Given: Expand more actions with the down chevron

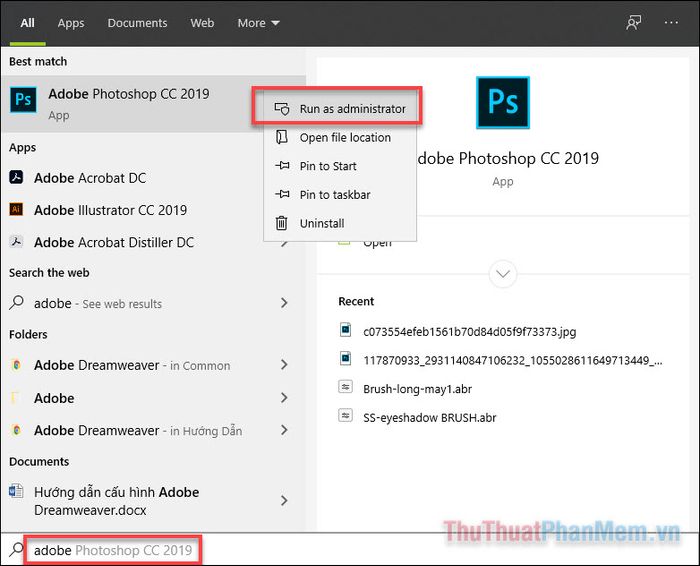Looking at the screenshot, I should (x=503, y=274).
